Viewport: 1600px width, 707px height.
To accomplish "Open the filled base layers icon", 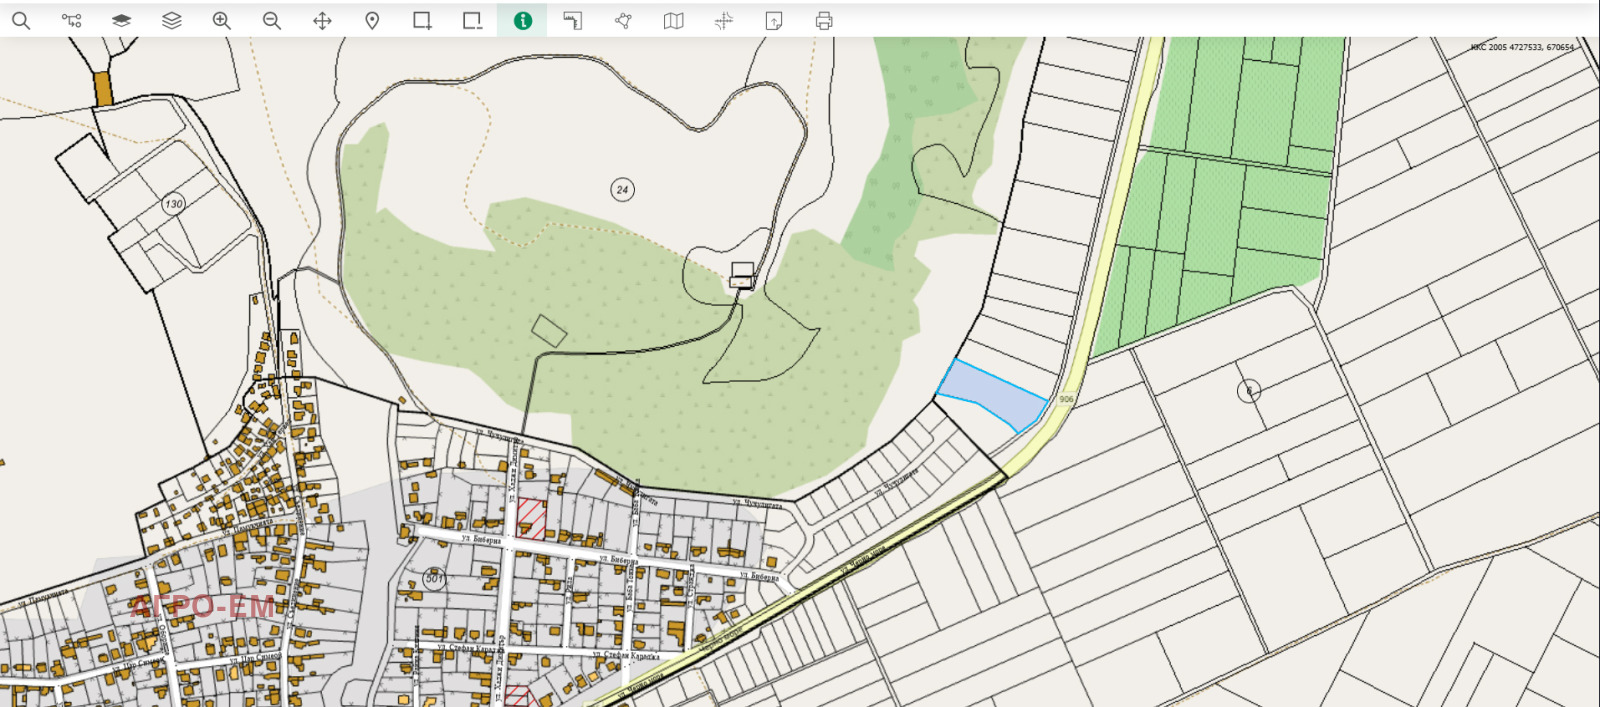I will (x=121, y=20).
